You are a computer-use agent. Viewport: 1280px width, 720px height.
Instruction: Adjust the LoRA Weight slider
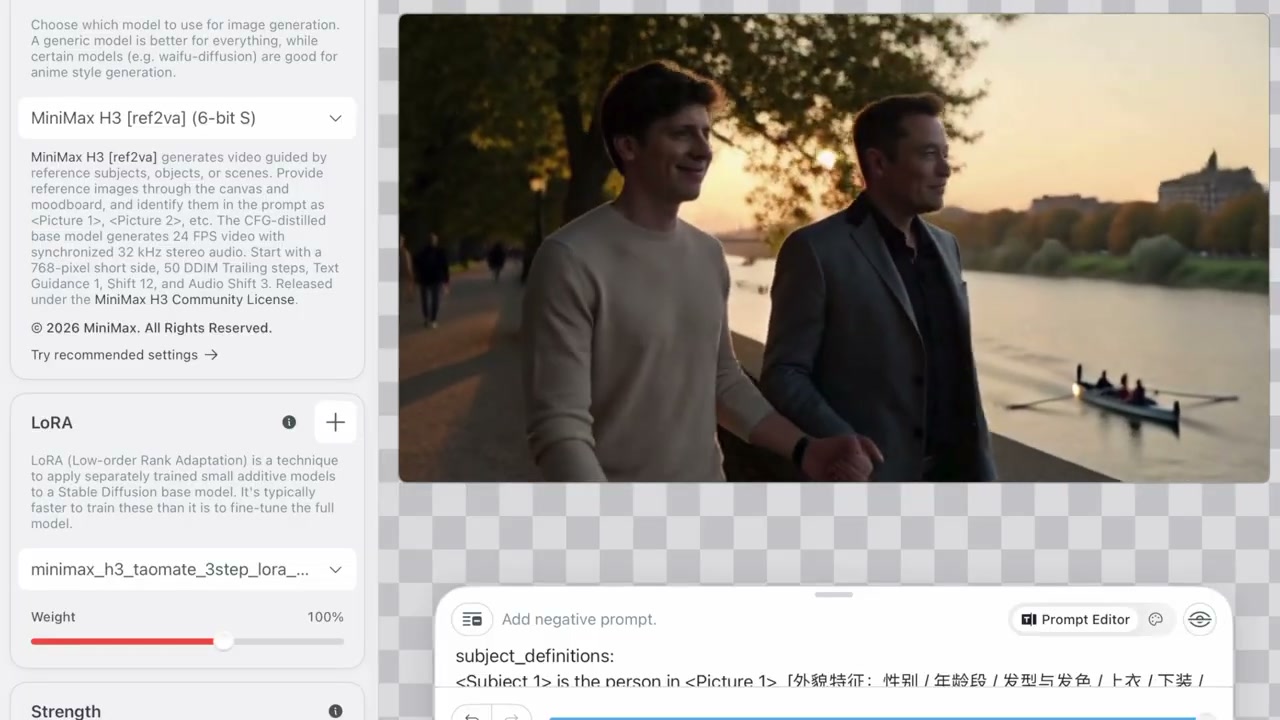click(187, 641)
